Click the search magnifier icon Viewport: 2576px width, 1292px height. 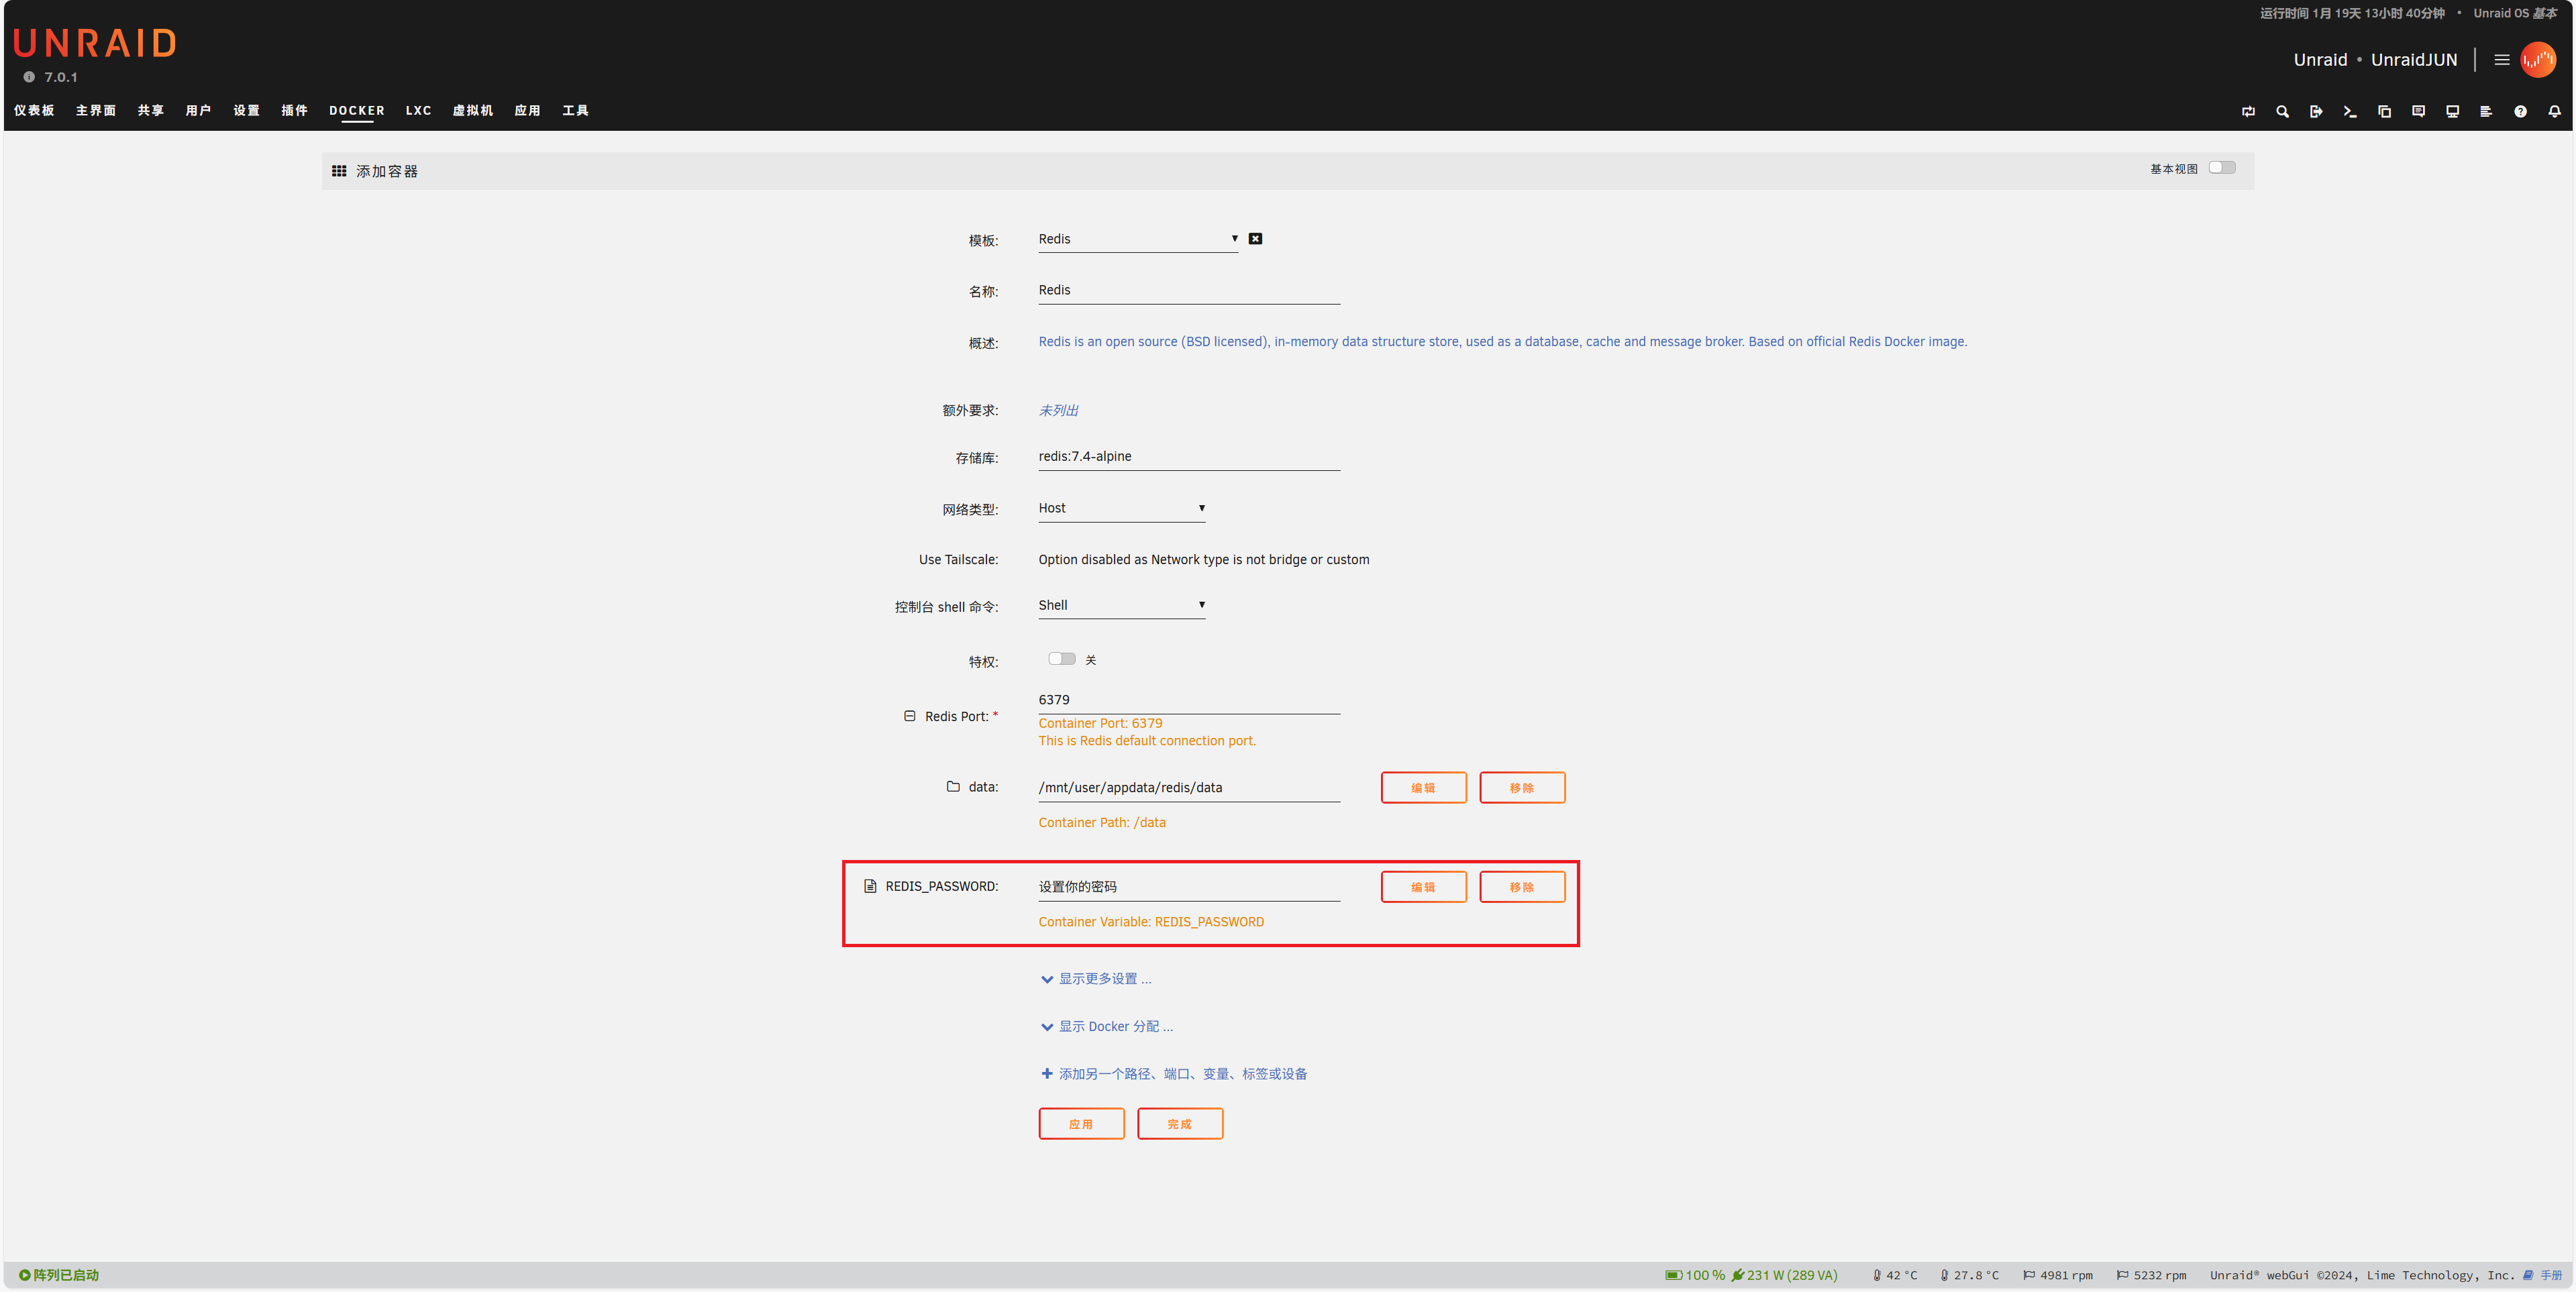tap(2282, 111)
